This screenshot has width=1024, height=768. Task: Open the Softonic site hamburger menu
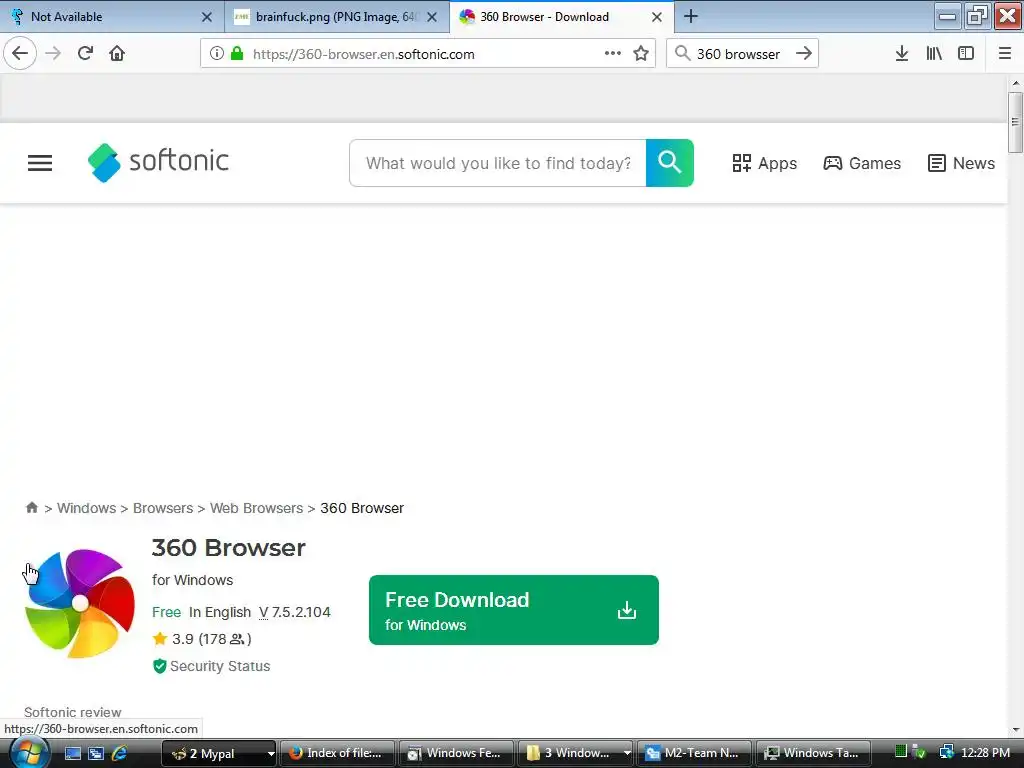40,163
